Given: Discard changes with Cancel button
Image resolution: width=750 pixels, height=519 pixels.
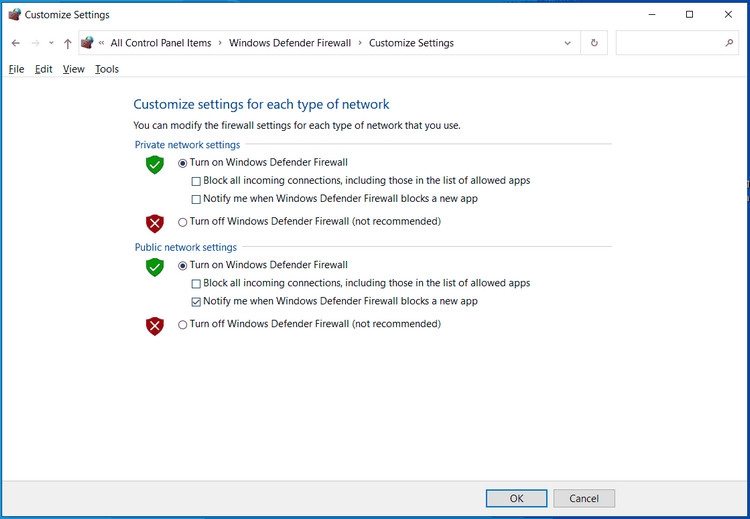Looking at the screenshot, I should (x=584, y=498).
